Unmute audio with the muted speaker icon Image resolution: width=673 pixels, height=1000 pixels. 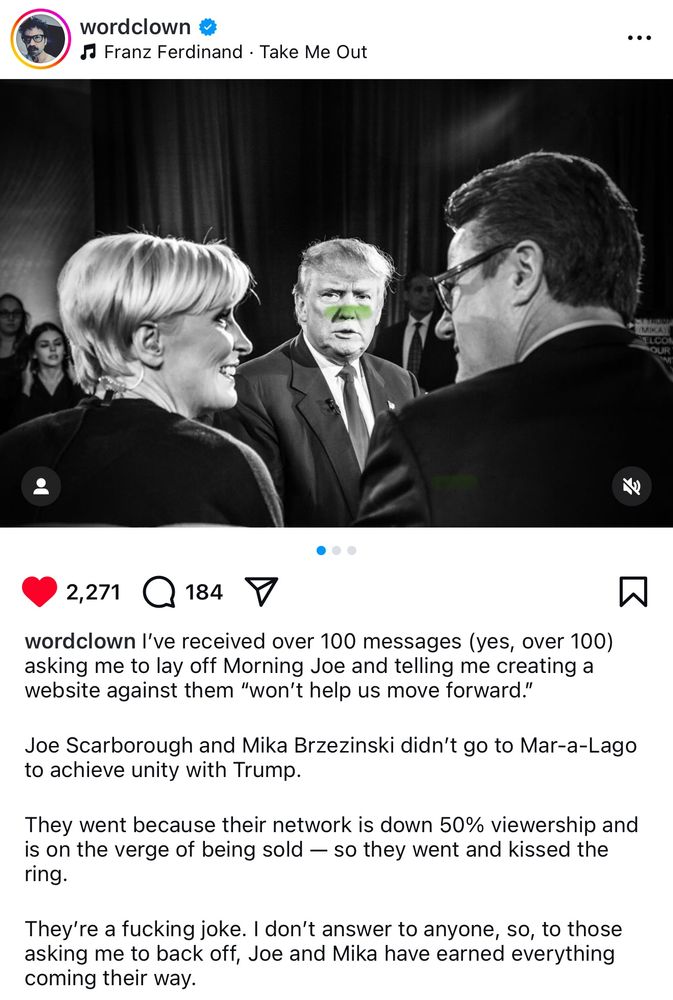(632, 487)
